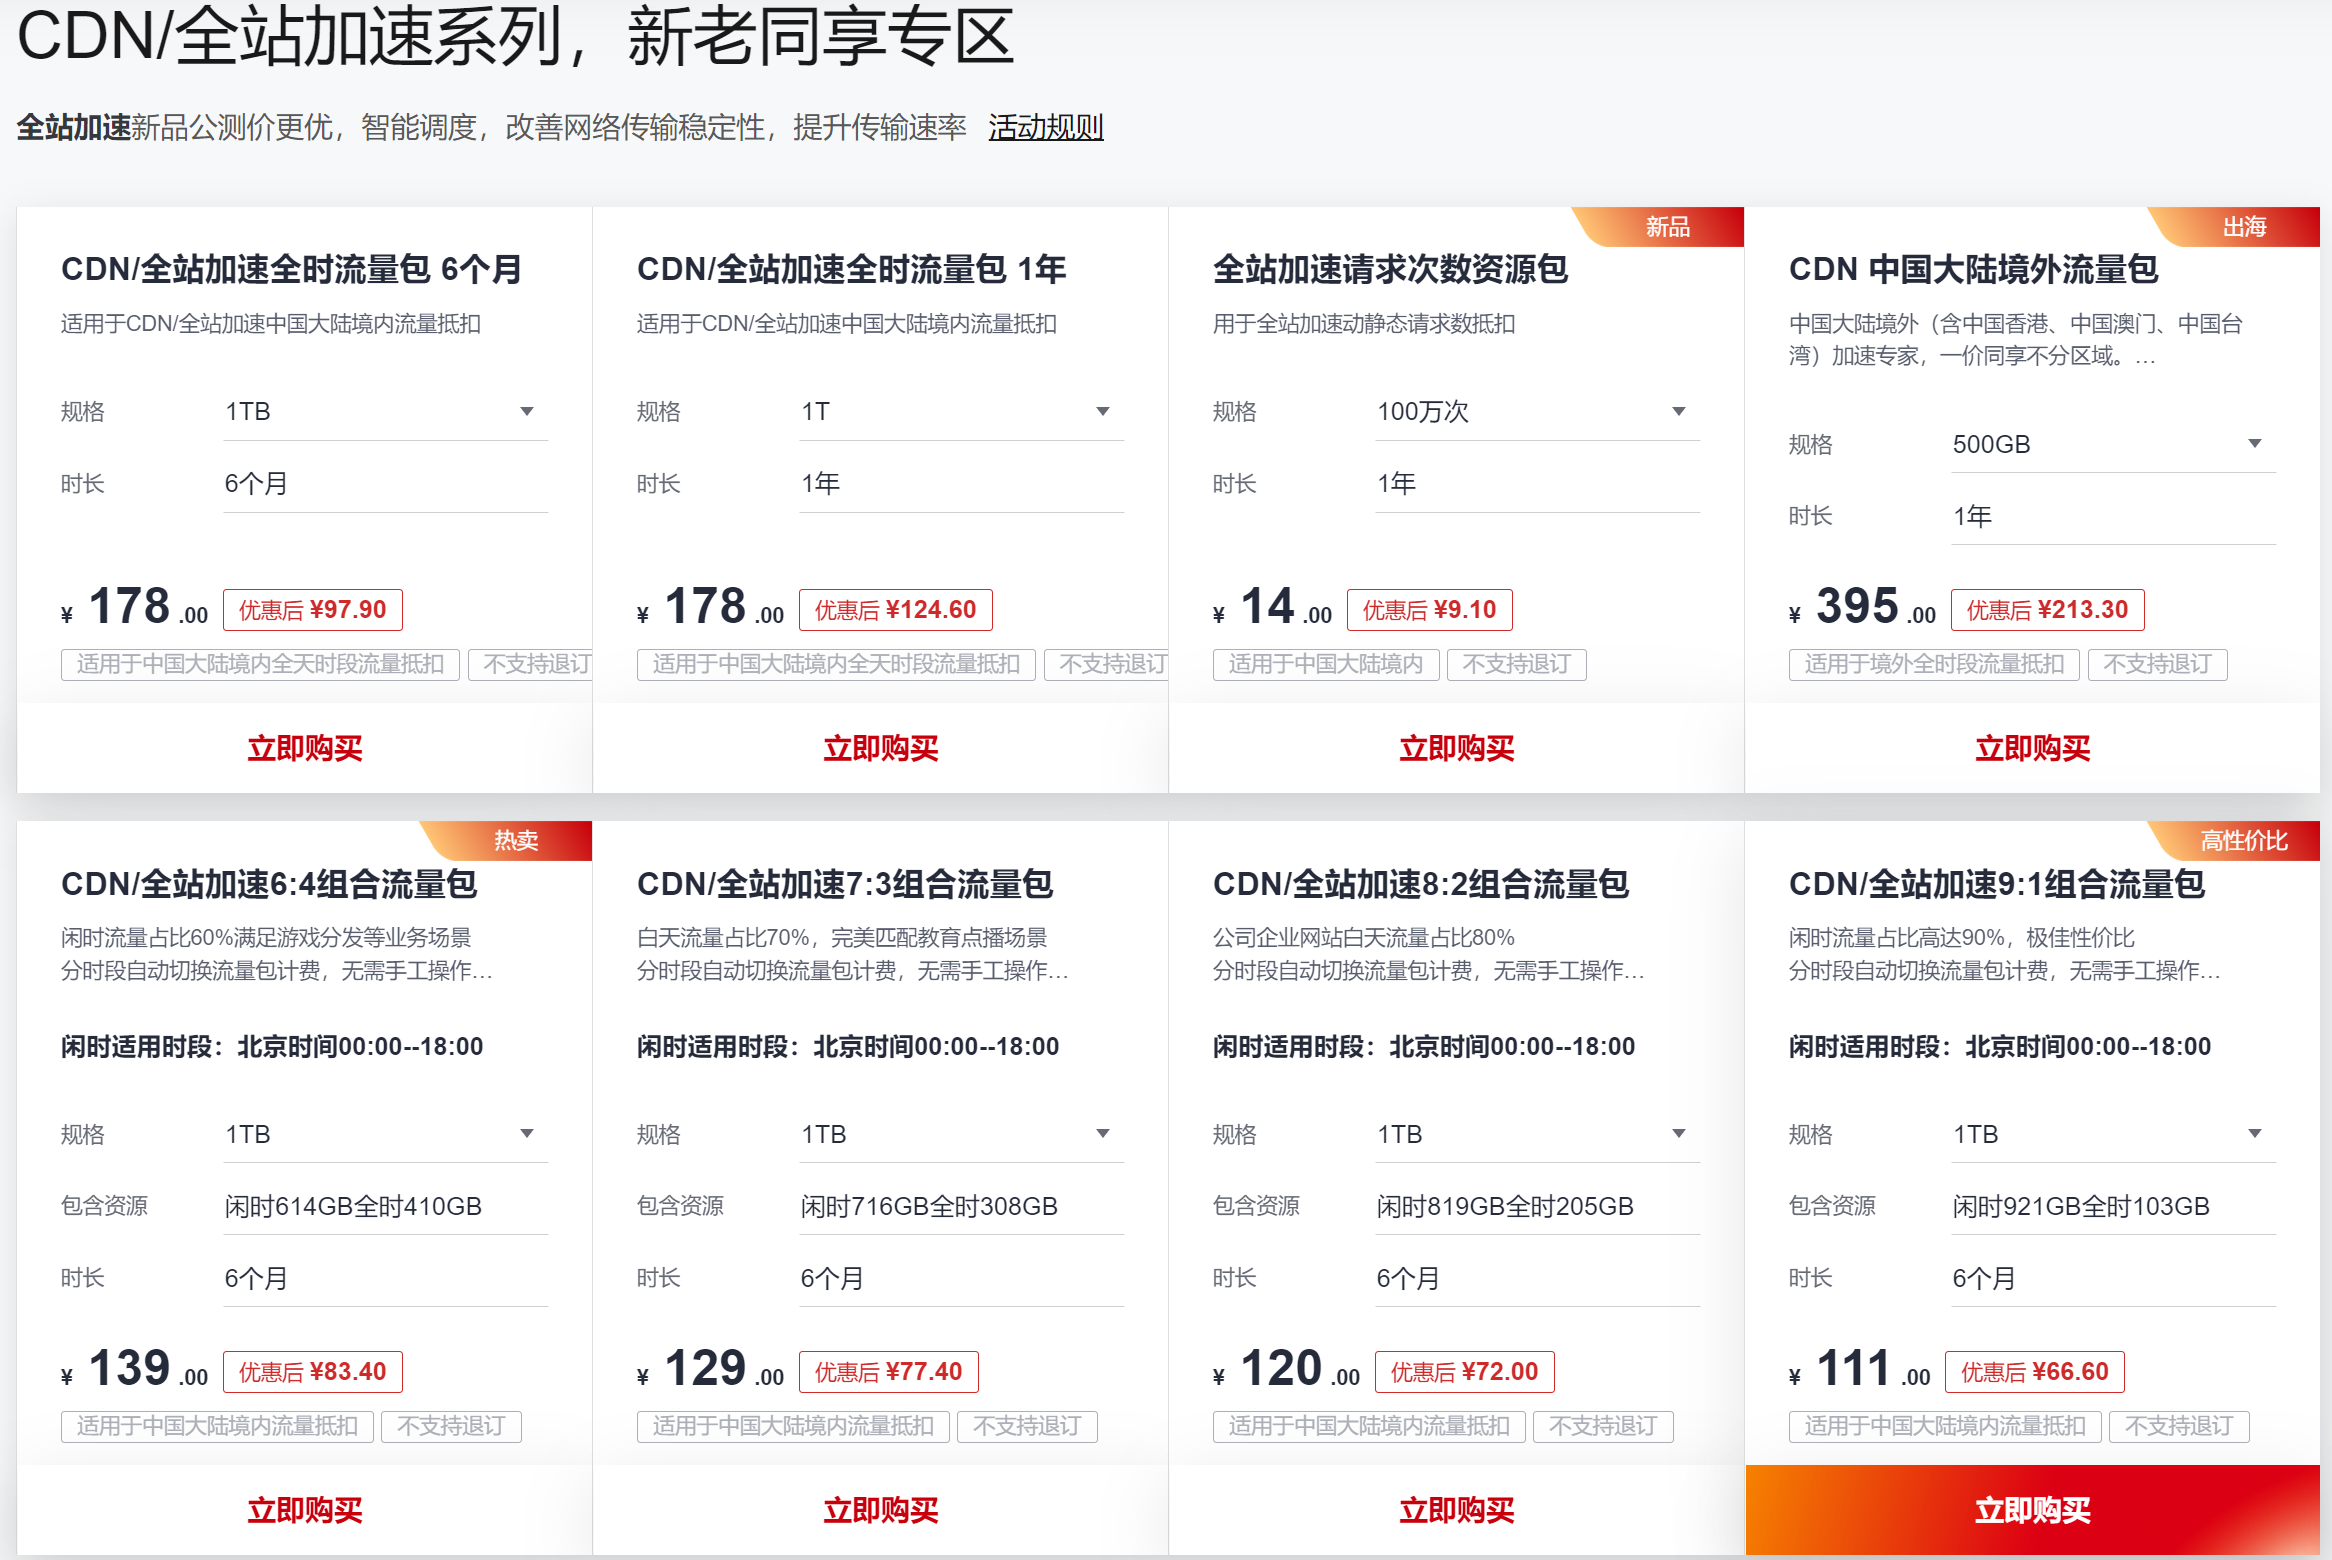Image resolution: width=2332 pixels, height=1560 pixels.
Task: Click the 新品 corner badge
Action: click(1668, 227)
